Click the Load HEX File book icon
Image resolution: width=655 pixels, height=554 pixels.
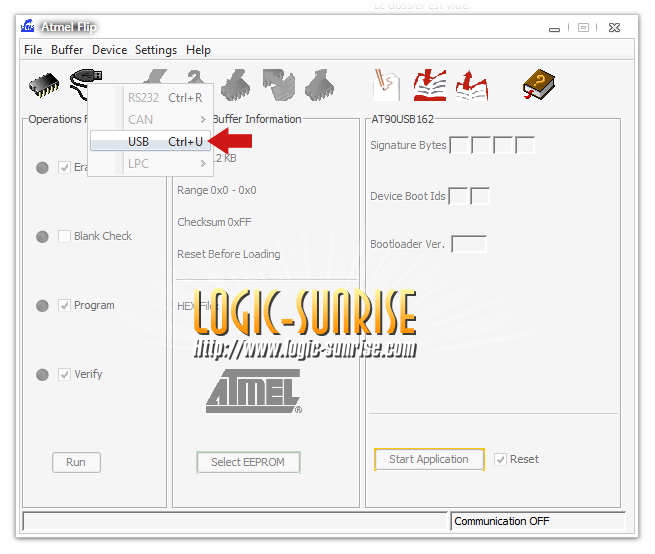pos(430,85)
